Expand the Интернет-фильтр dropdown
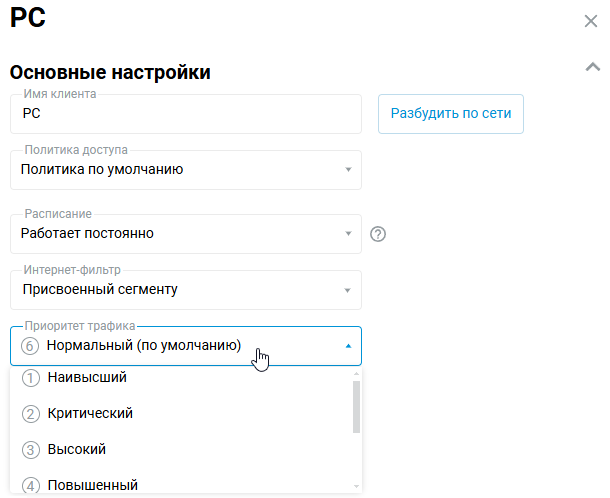The height and width of the screenshot is (498, 610). point(185,290)
